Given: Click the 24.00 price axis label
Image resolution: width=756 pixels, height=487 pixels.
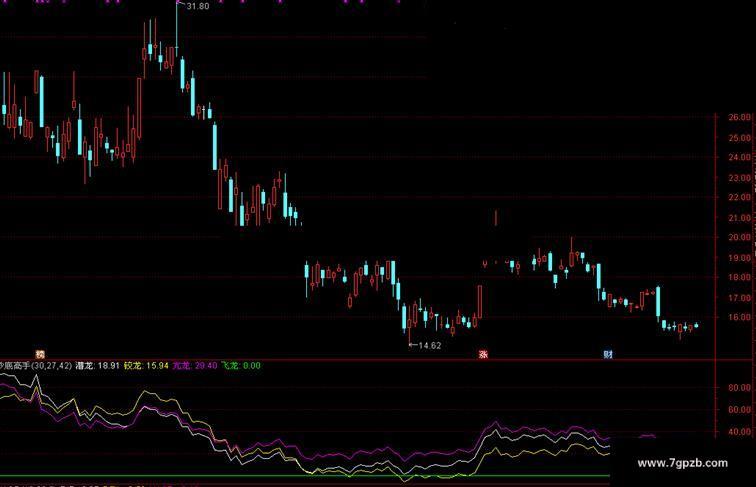Looking at the screenshot, I should coord(740,157).
